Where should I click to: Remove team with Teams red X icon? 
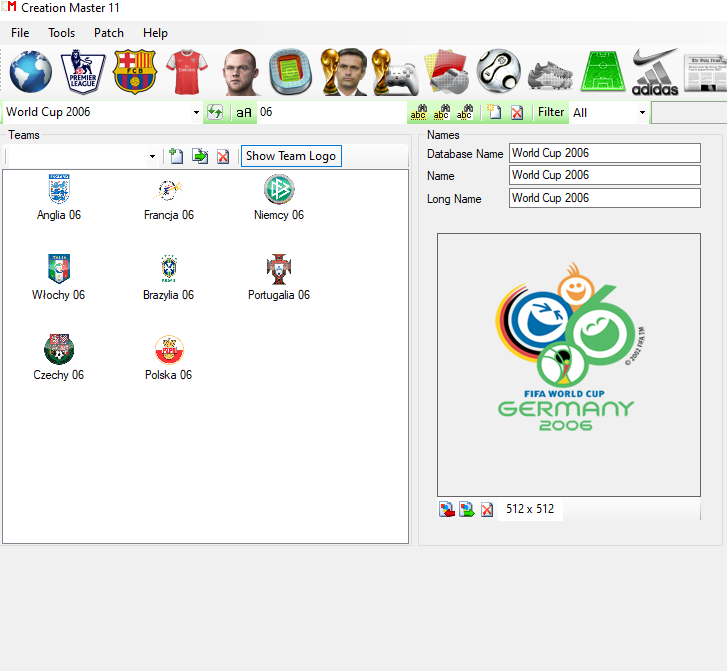223,156
